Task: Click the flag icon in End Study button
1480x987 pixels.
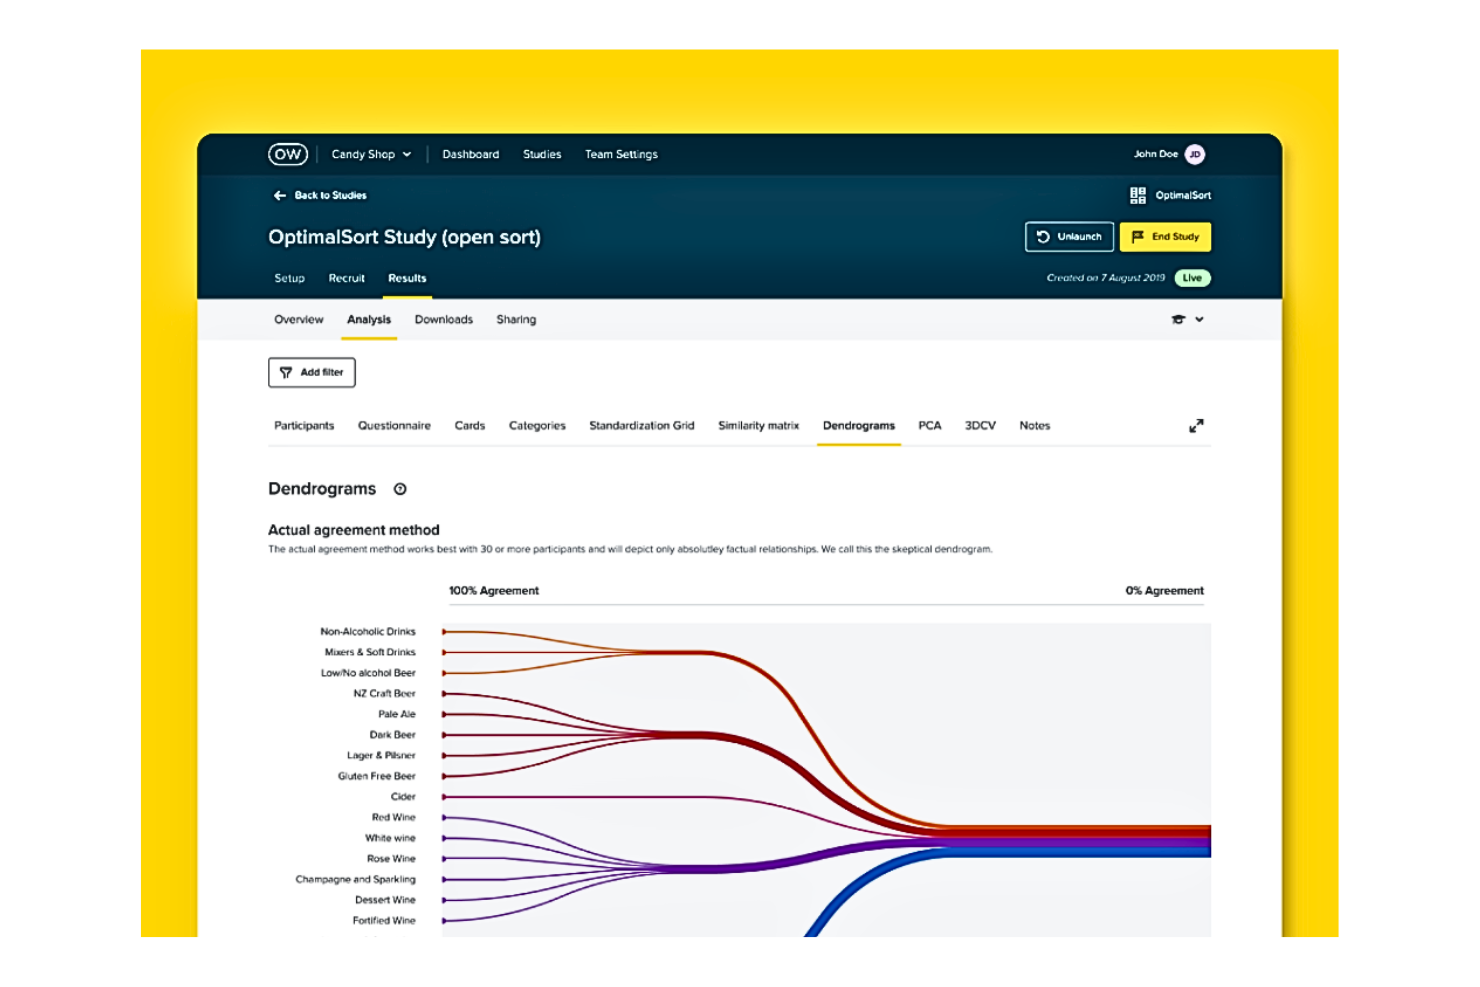Action: 1138,237
